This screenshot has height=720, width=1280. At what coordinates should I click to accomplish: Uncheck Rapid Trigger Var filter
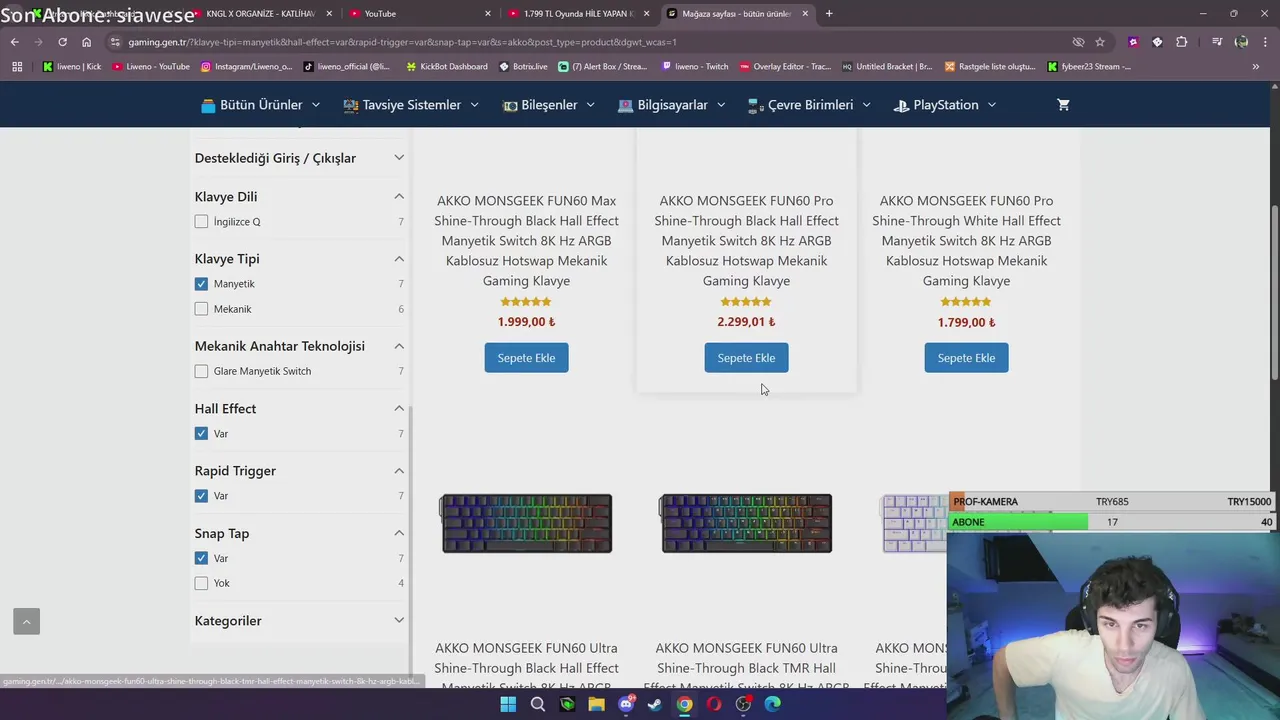201,496
